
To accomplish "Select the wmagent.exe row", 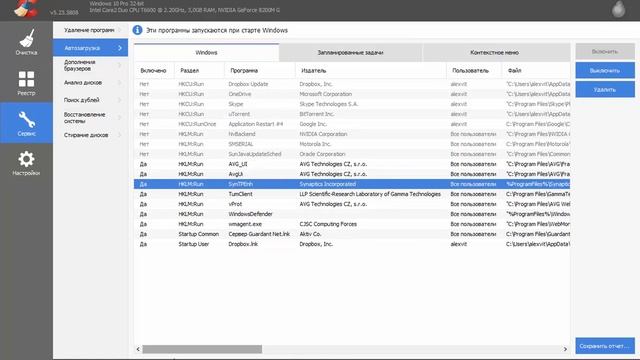I will coord(352,224).
